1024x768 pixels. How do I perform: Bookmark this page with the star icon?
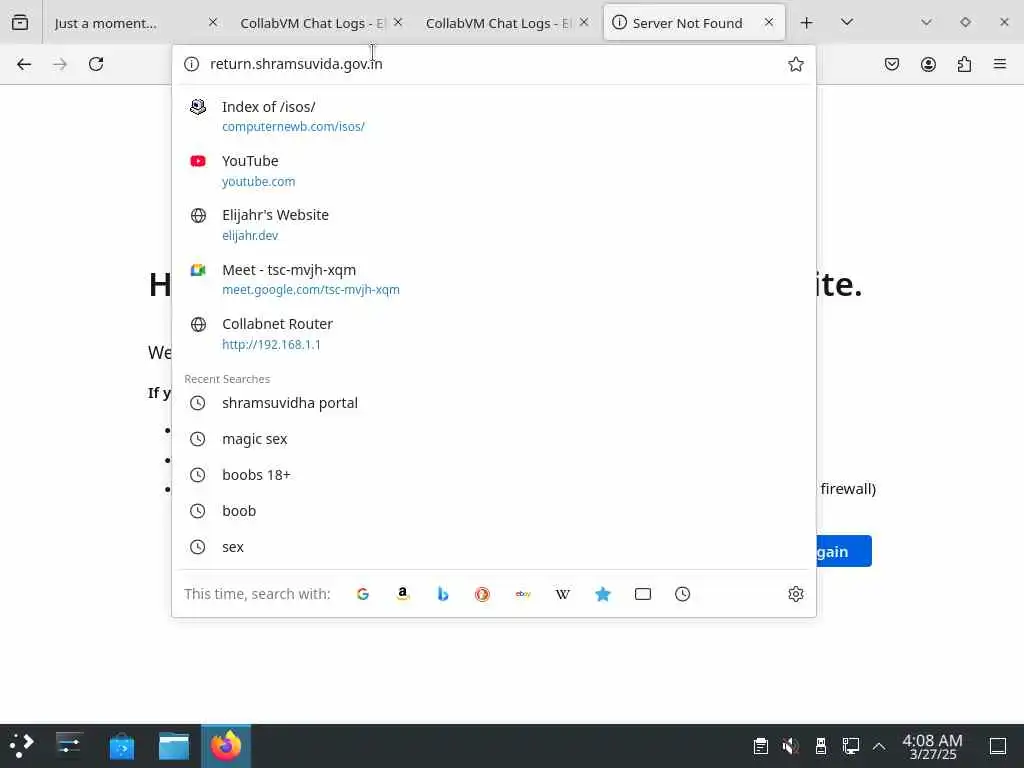pos(795,64)
